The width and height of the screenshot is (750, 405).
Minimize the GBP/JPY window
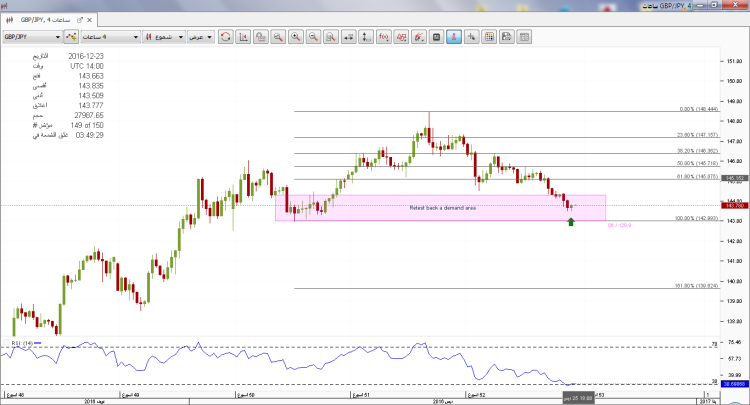701,5
